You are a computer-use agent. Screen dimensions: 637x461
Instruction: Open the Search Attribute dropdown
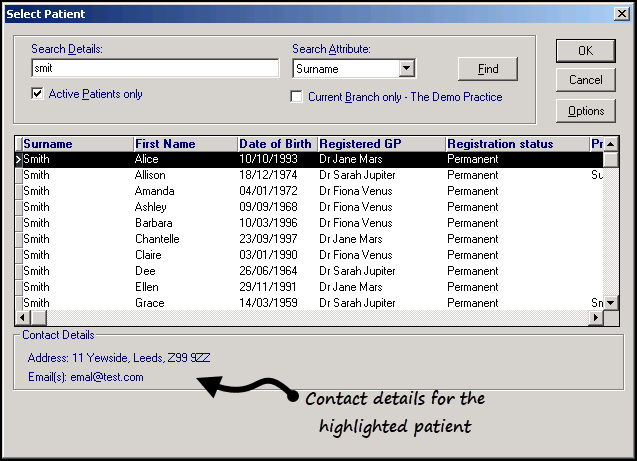click(x=406, y=69)
